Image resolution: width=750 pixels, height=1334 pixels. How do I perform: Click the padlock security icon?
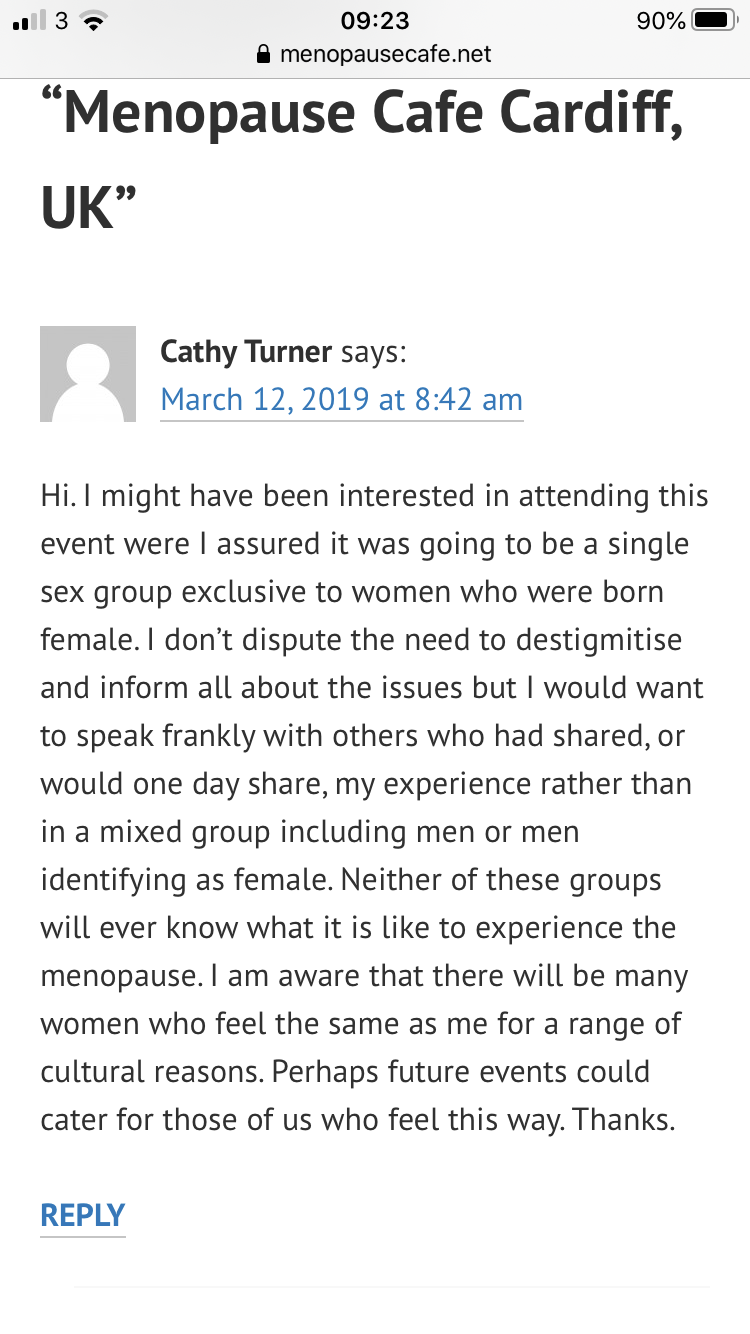264,54
